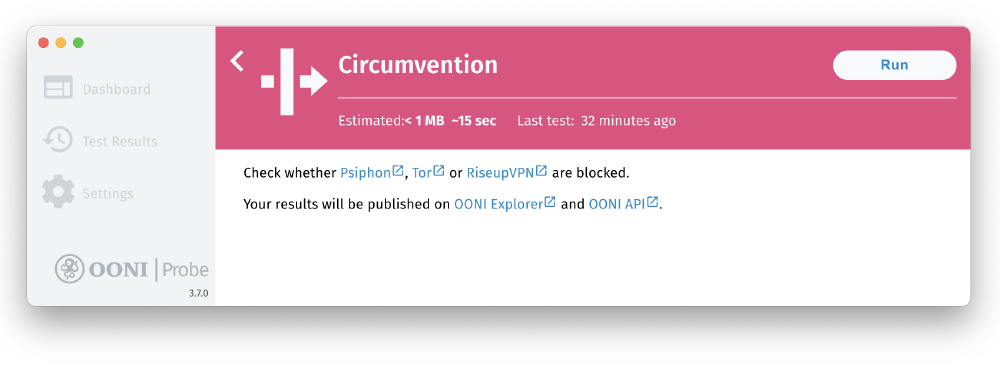Click the Settings gear icon
The image size is (1000, 381).
58,191
